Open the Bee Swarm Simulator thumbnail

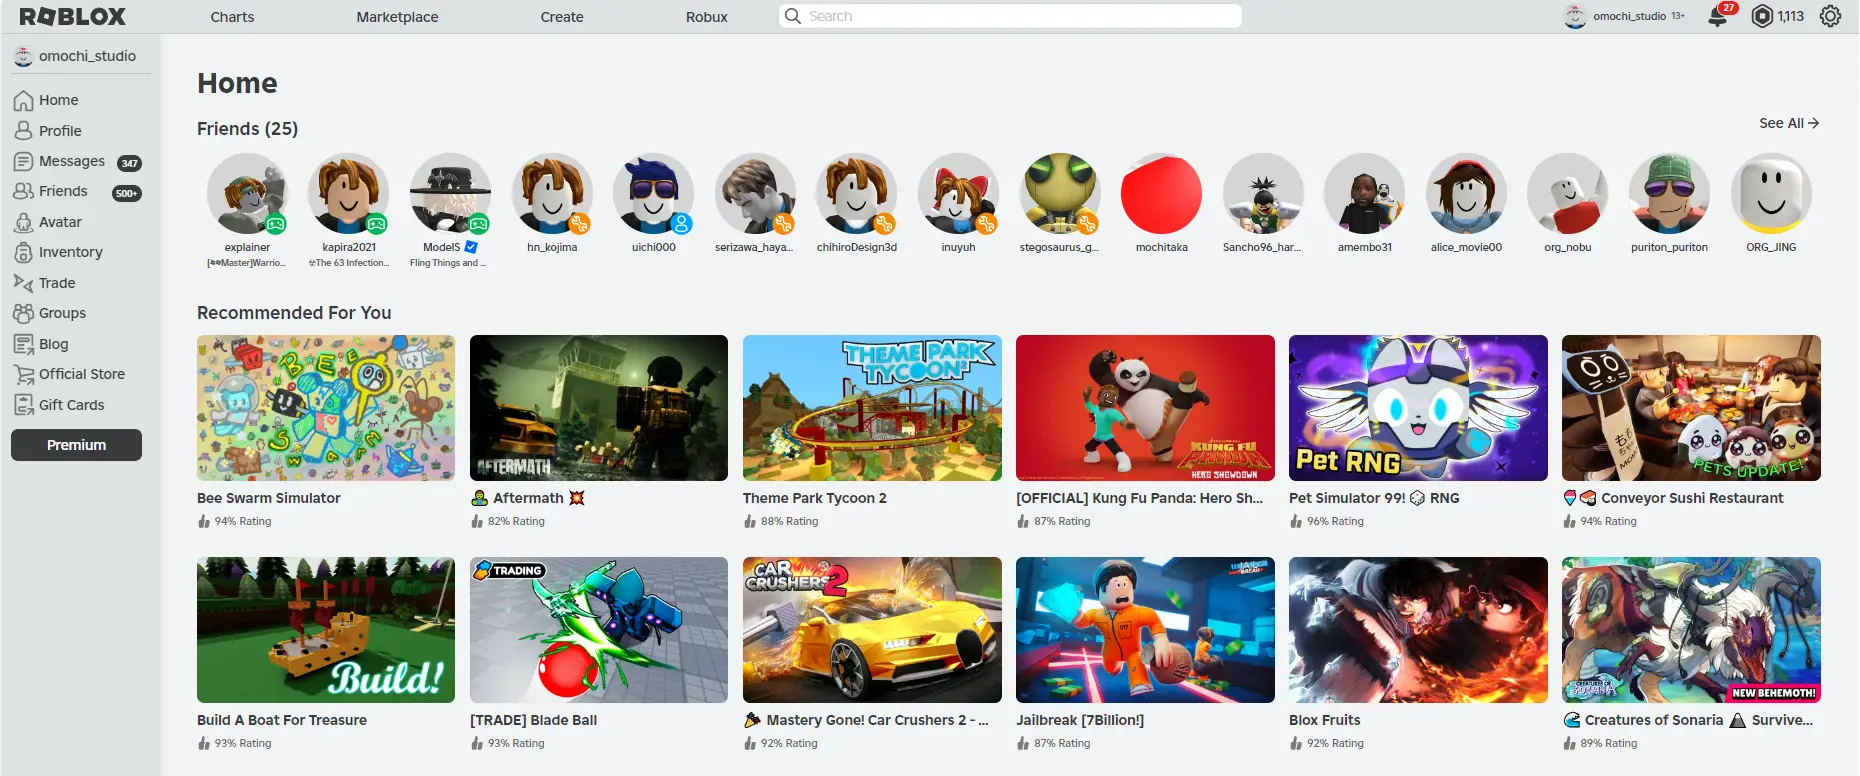tap(326, 408)
